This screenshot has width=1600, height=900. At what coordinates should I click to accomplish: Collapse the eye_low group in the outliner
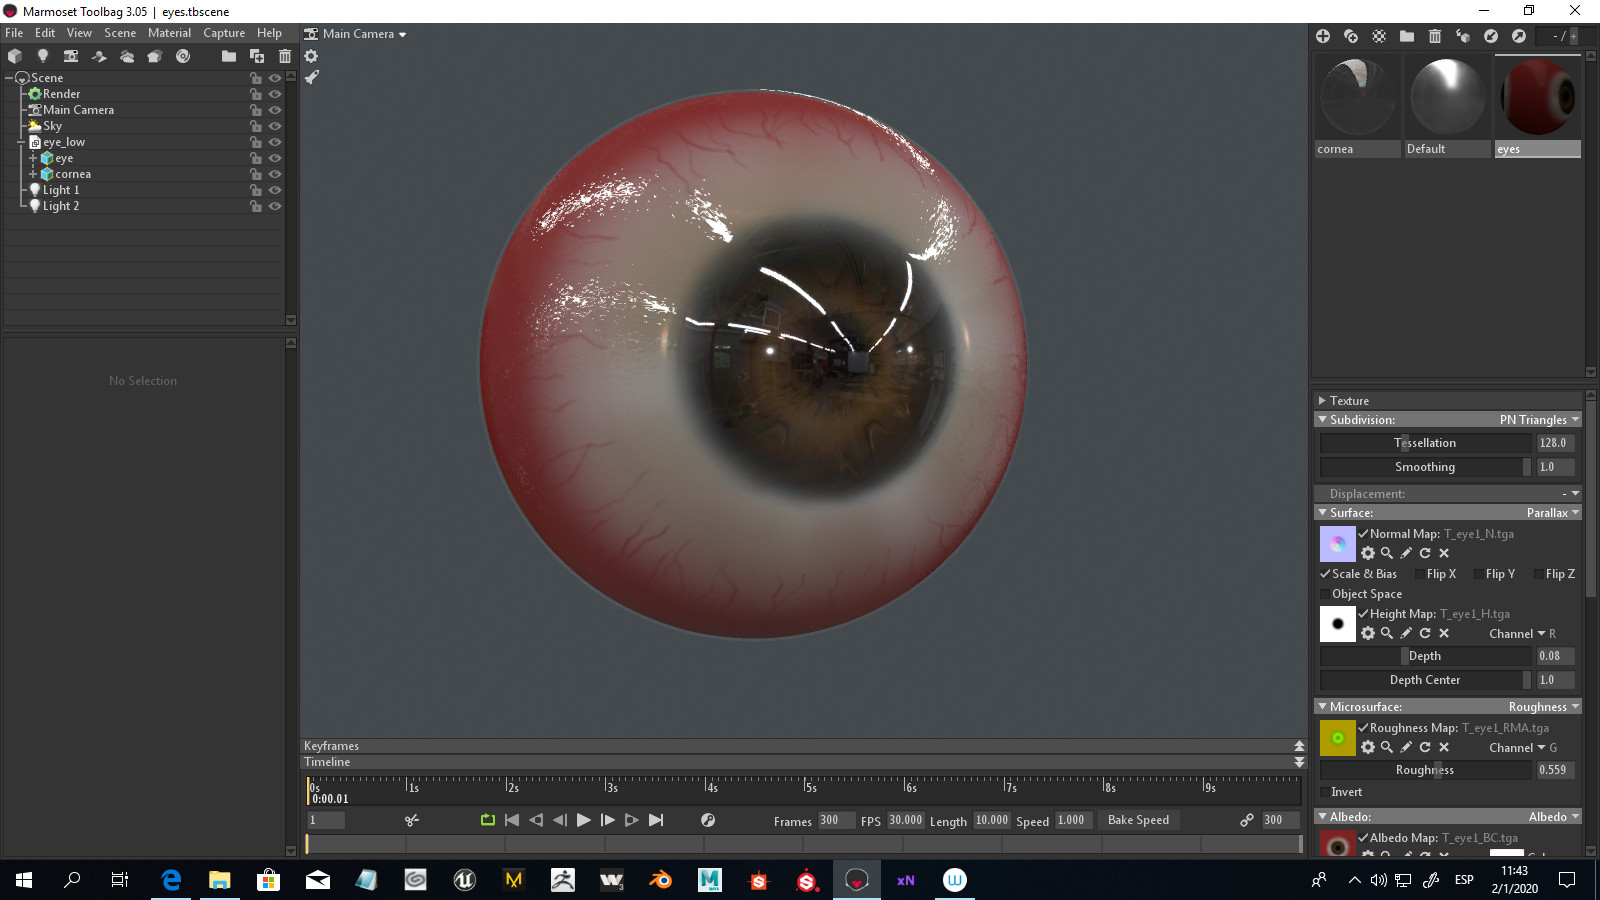[20, 141]
